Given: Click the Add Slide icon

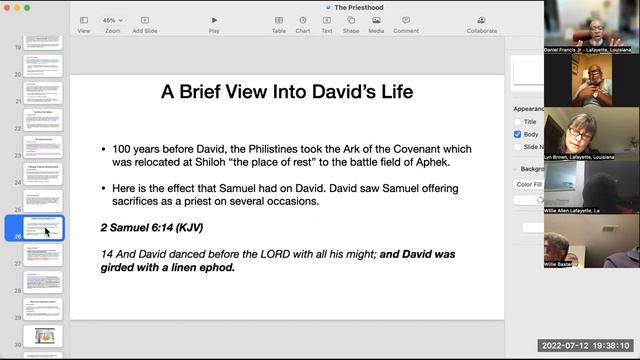Looking at the screenshot, I should [x=145, y=20].
